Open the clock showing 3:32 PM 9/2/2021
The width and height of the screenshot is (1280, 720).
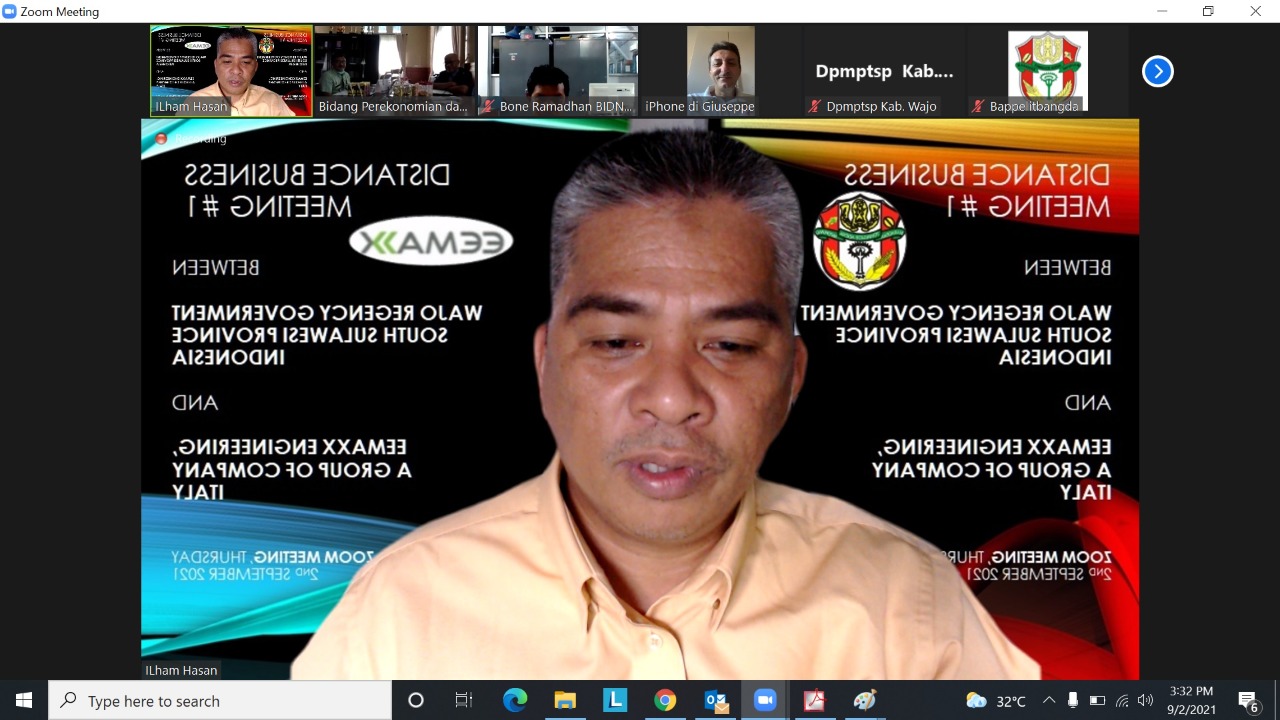click(x=1191, y=700)
